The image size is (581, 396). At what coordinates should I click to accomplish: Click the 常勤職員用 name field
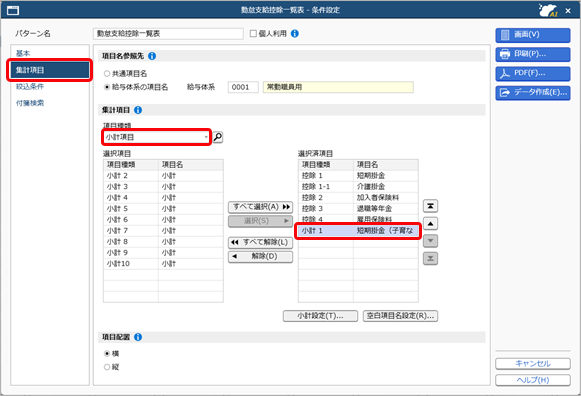point(338,87)
